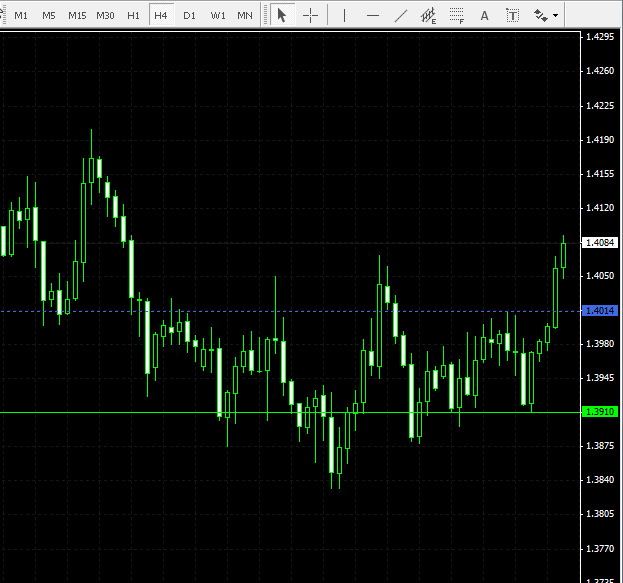Switch to M30 timeframe
The height and width of the screenshot is (583, 623).
[x=105, y=15]
